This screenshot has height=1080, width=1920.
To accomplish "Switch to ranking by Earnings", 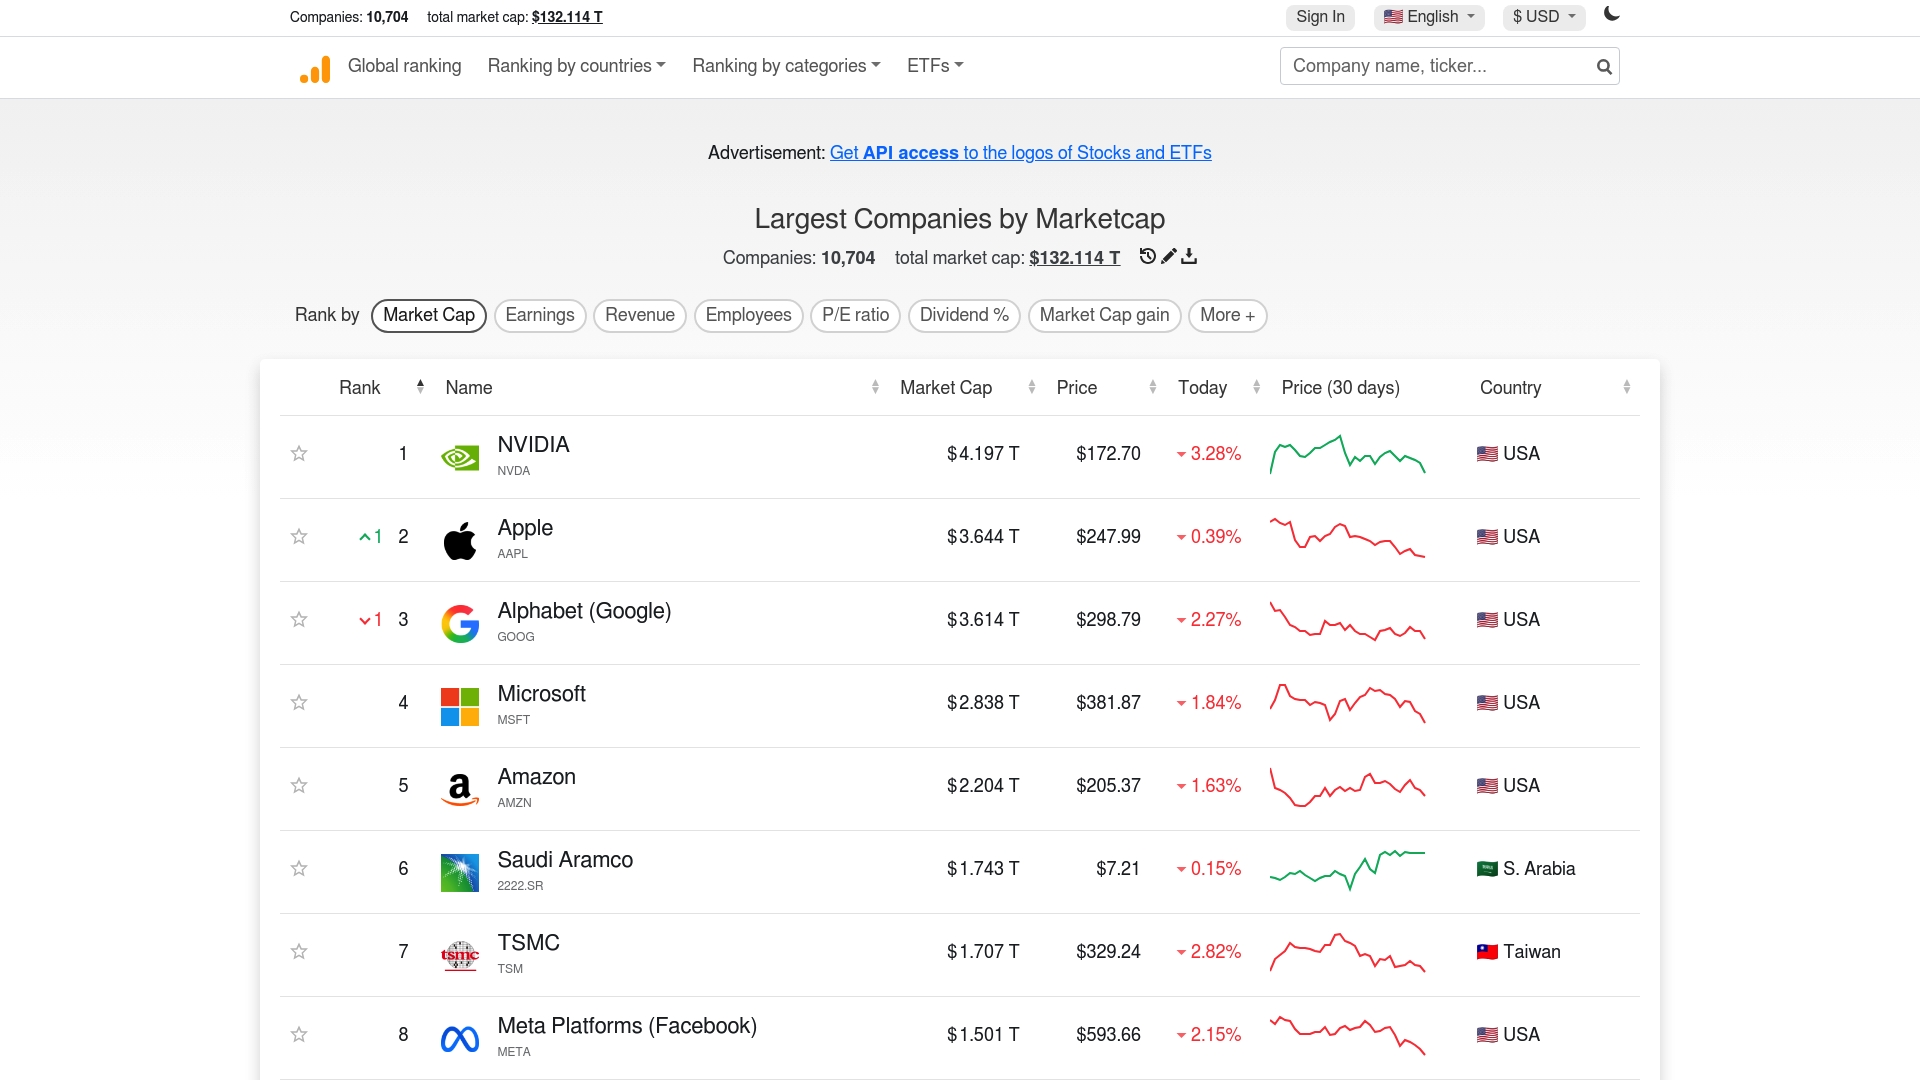I will pos(539,315).
